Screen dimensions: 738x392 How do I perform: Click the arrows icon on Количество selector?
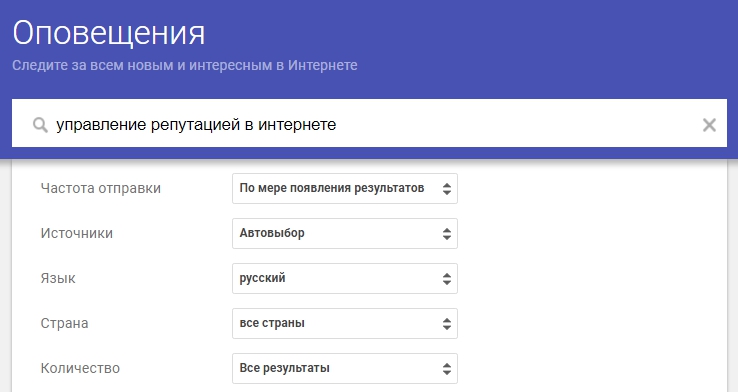coord(447,368)
